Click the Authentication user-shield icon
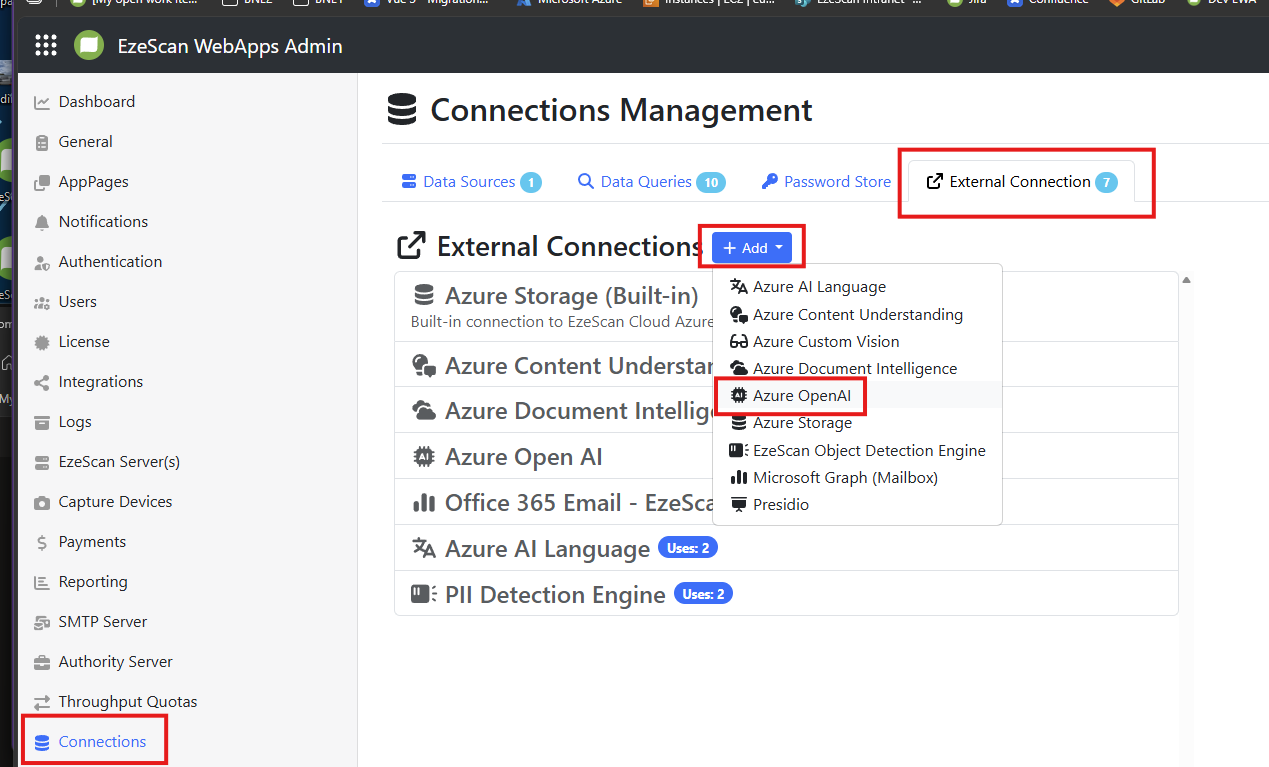This screenshot has height=767, width=1269. [42, 262]
